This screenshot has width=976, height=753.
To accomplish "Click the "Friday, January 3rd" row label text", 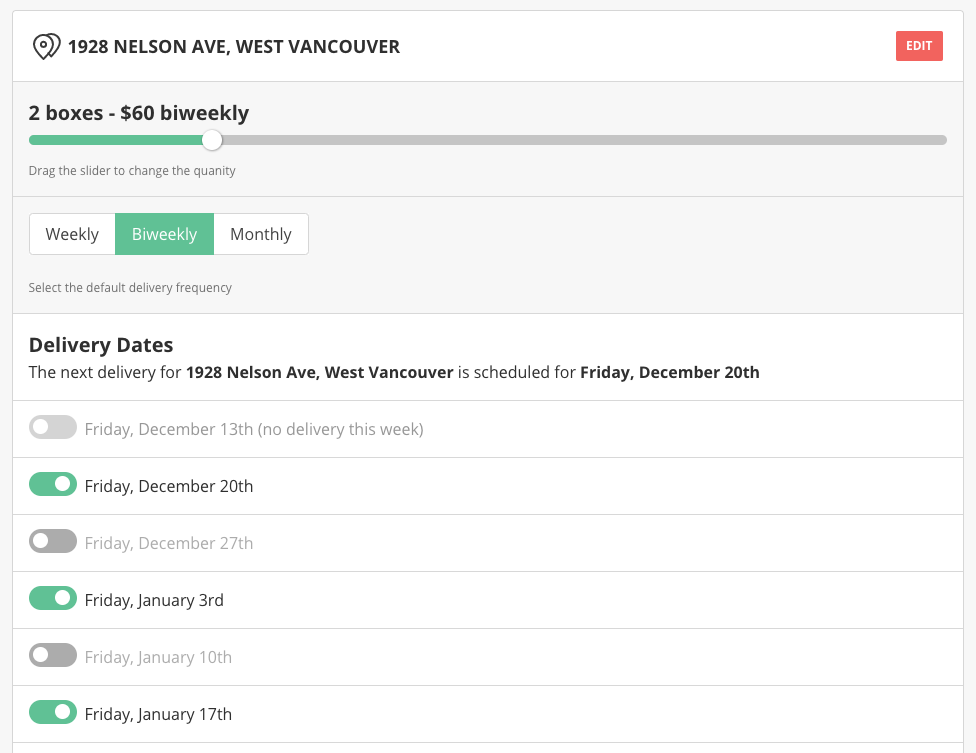I will click(154, 600).
